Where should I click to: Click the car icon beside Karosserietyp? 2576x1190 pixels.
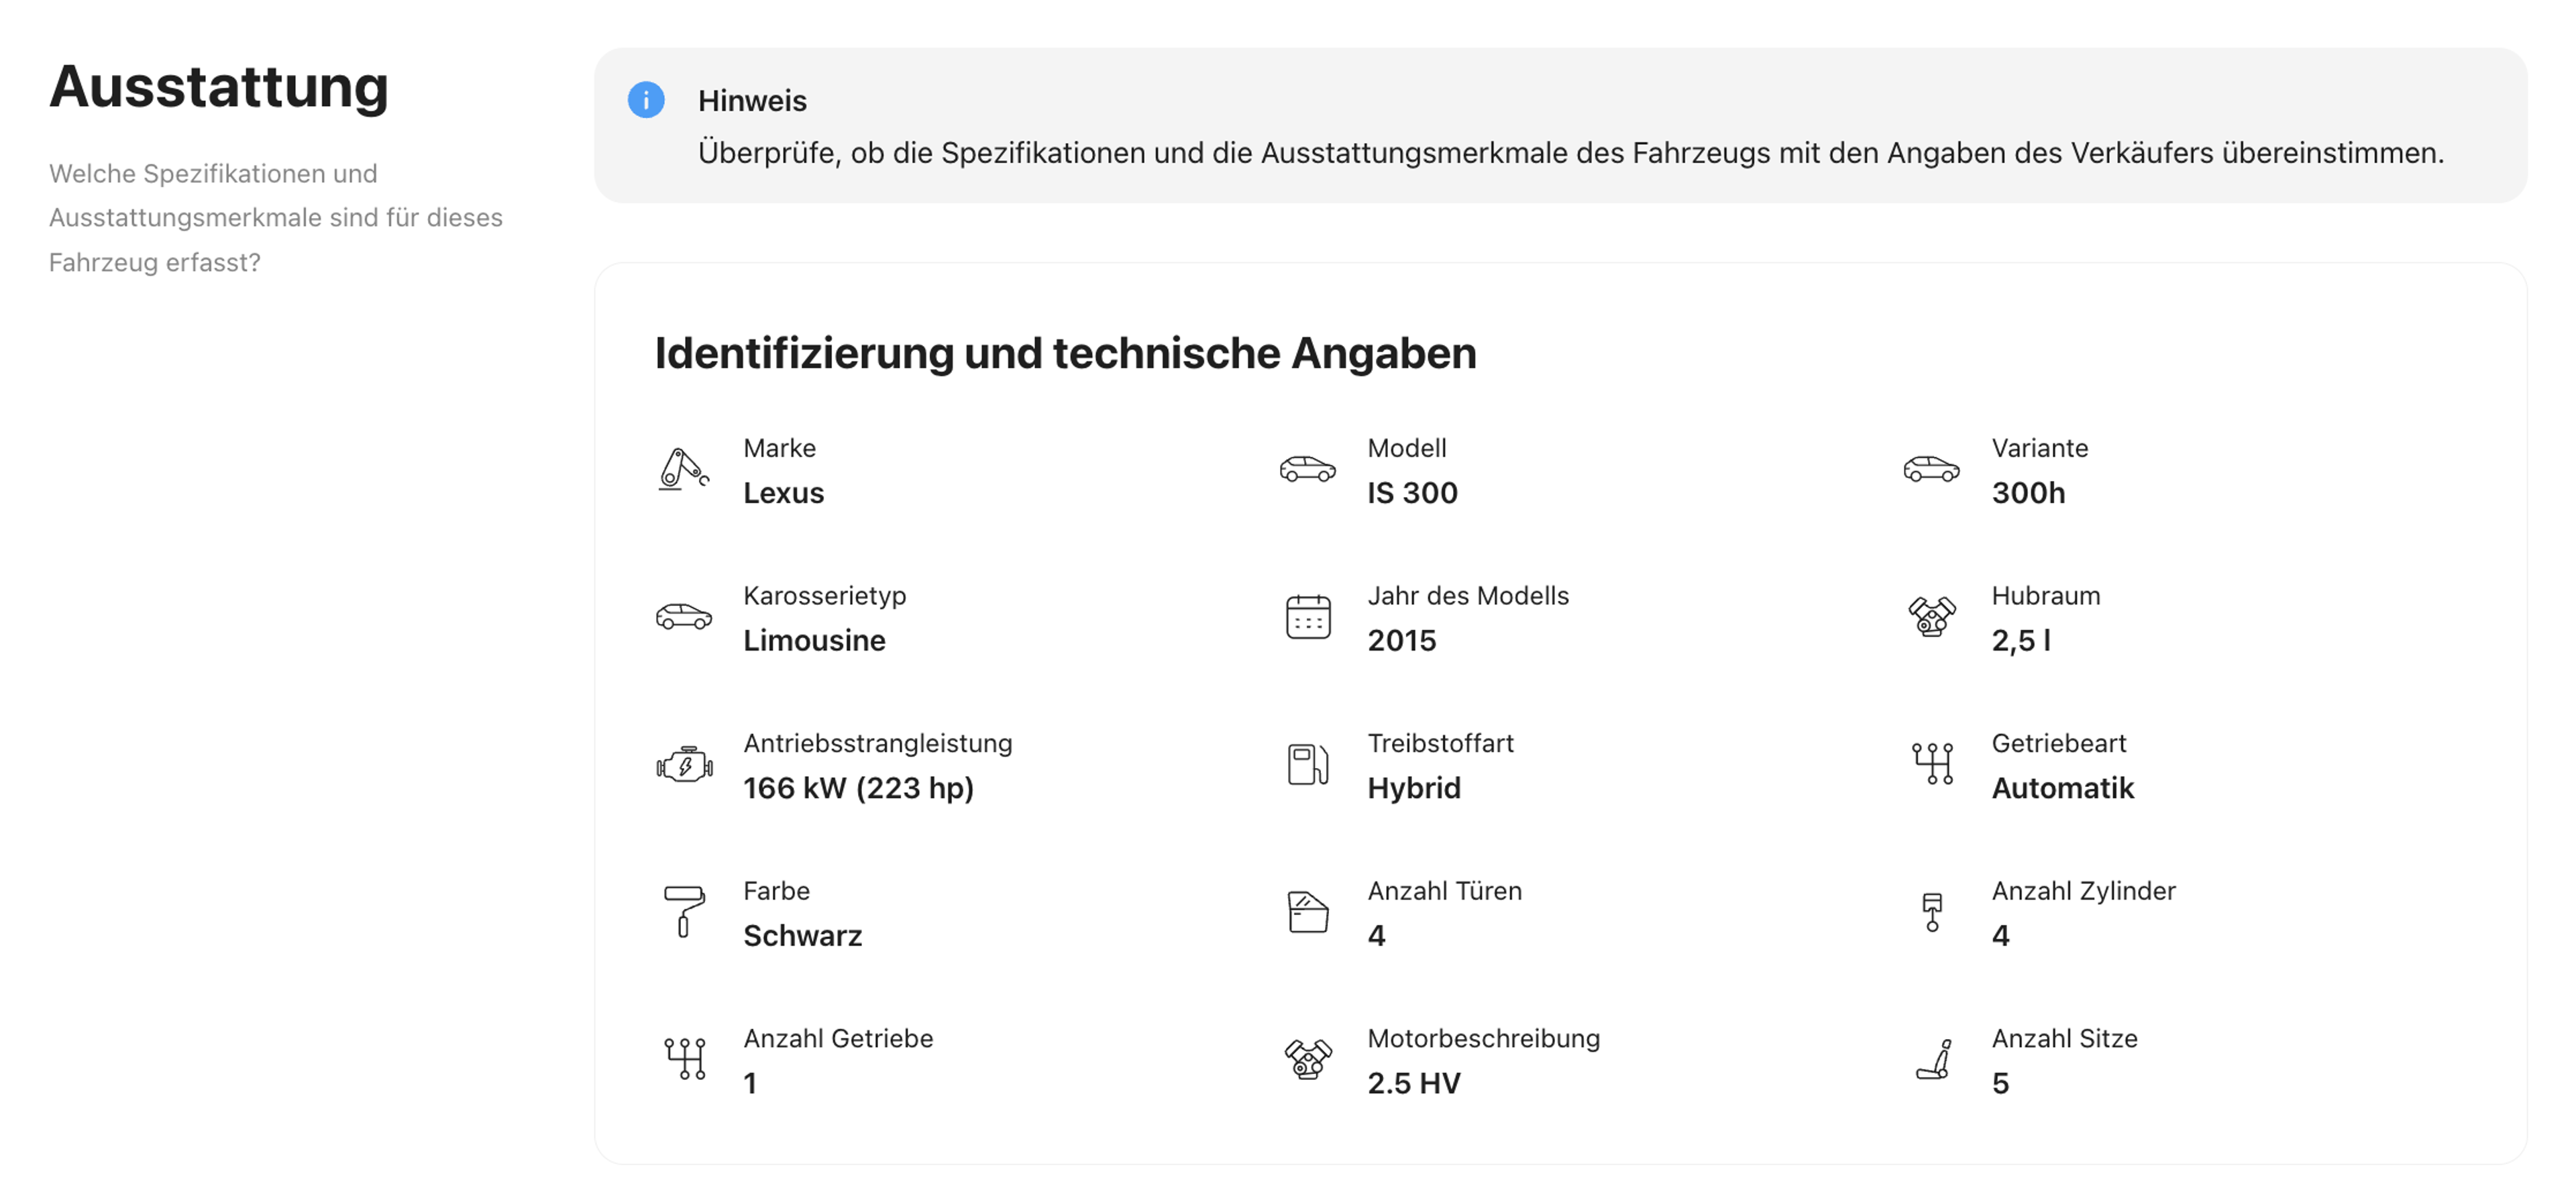(683, 617)
